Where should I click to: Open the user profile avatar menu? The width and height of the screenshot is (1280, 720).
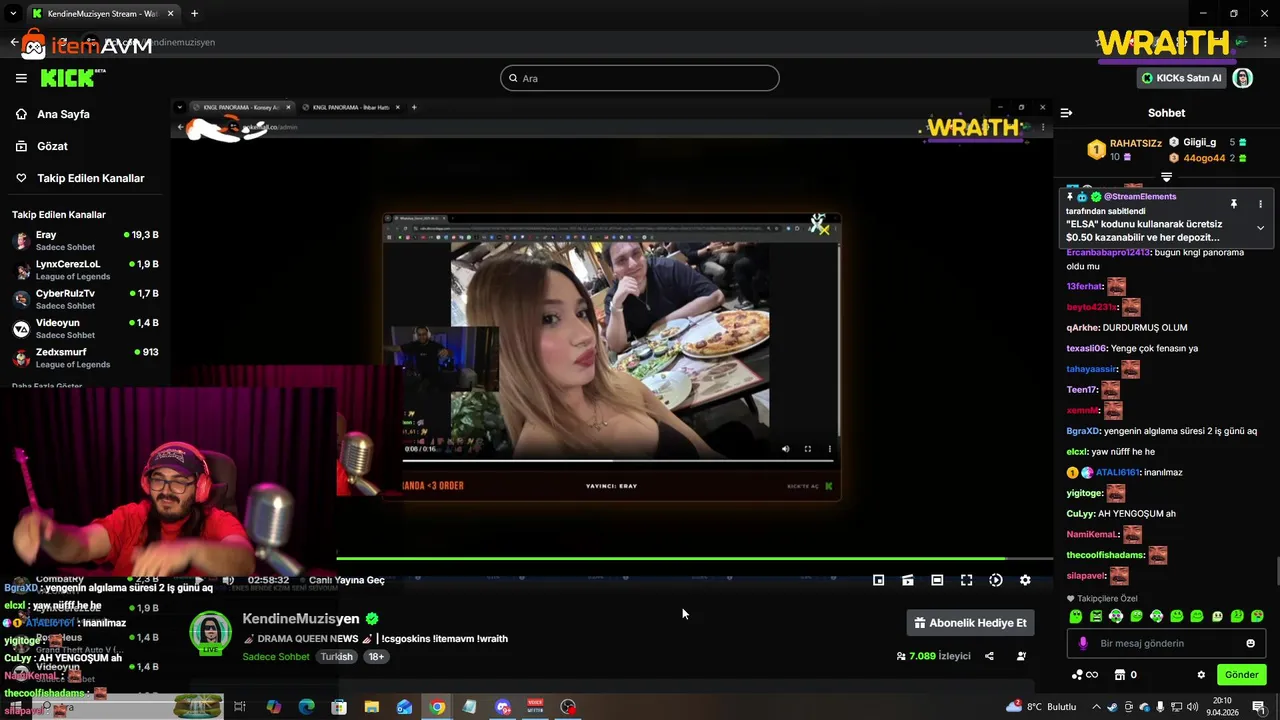(x=1243, y=78)
